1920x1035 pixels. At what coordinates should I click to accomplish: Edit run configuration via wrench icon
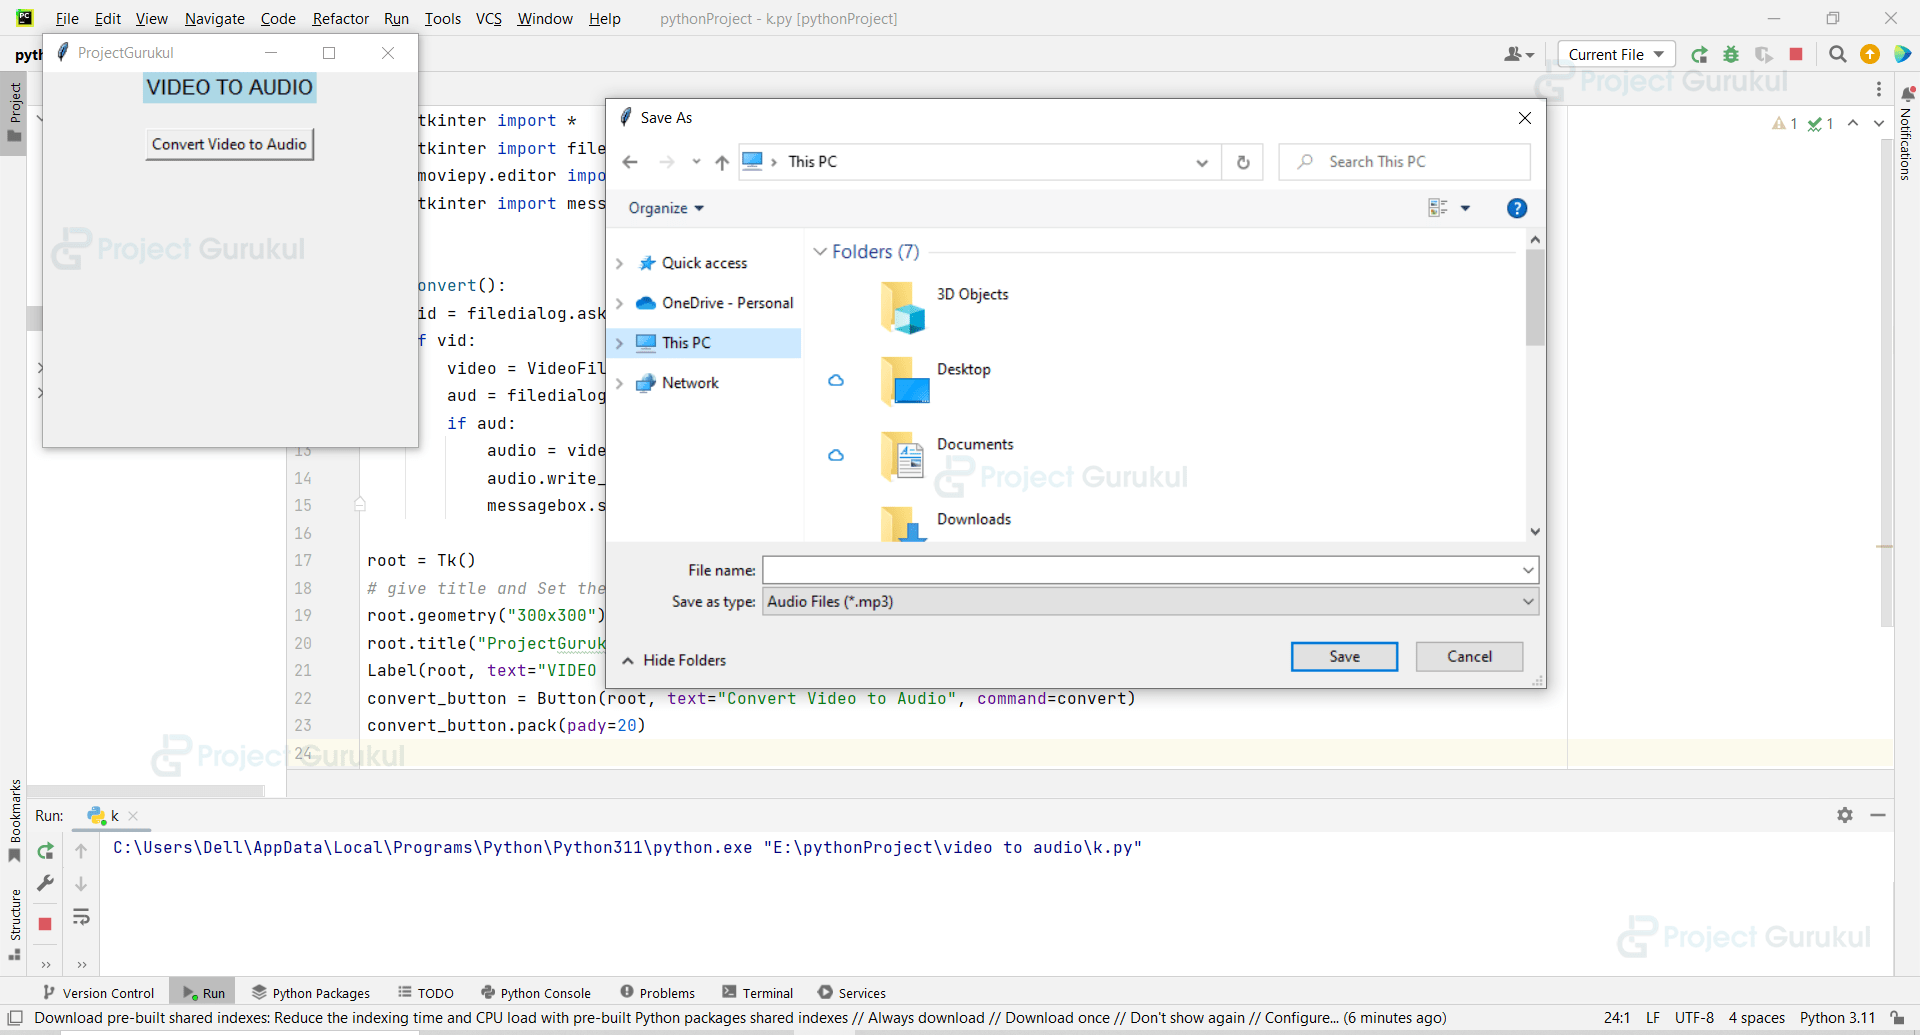pyautogui.click(x=45, y=883)
